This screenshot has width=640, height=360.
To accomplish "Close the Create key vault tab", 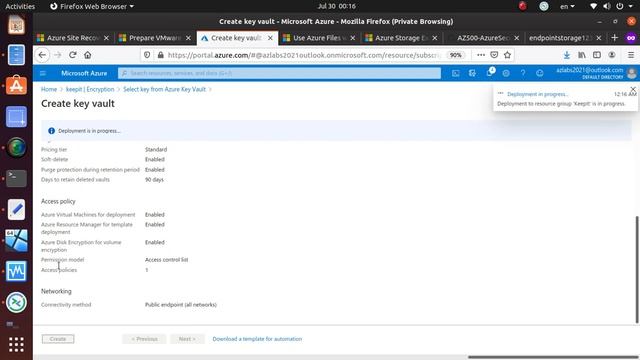I will 270,38.
